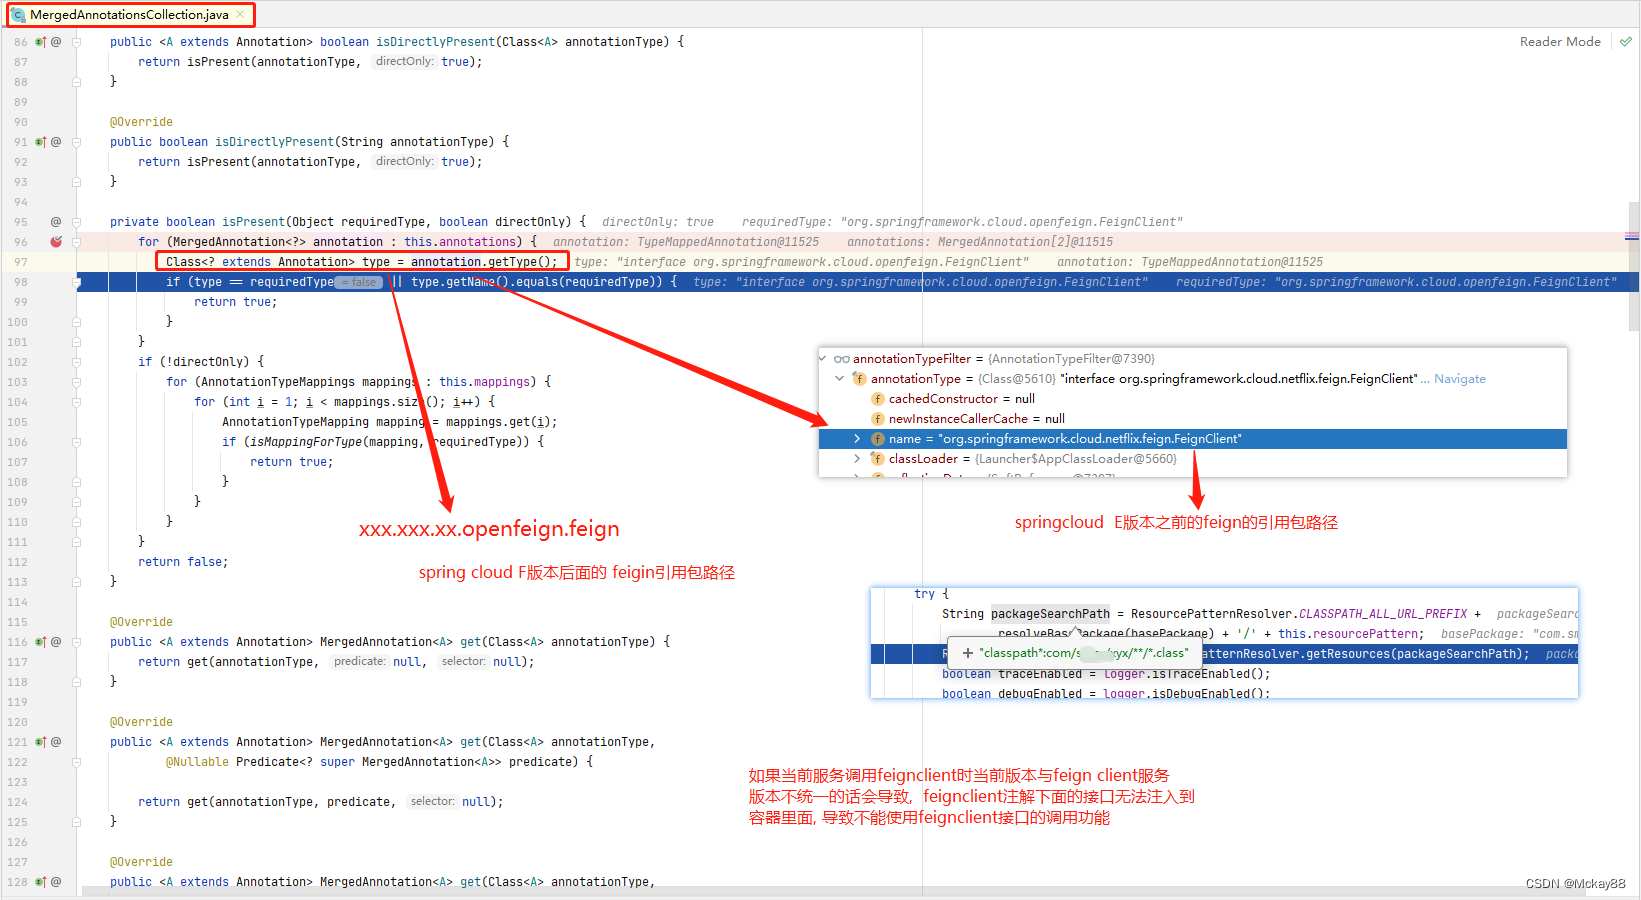Expand the classLoader node in the debugger popup
This screenshot has width=1641, height=900.
(x=857, y=459)
